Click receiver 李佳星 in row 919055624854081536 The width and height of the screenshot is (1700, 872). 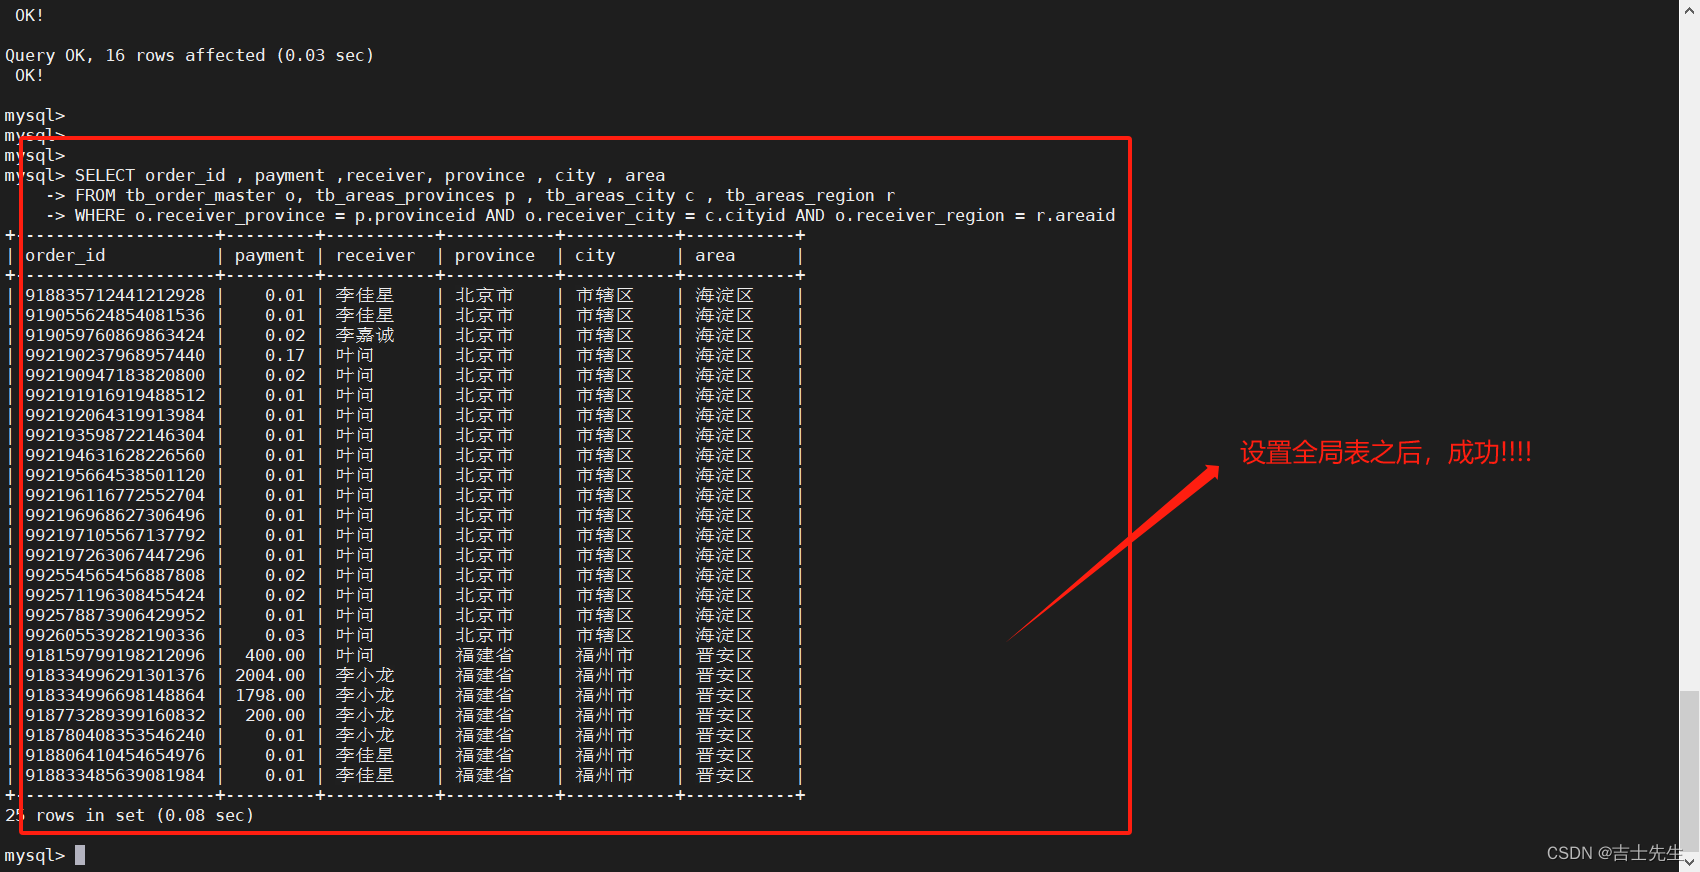(x=365, y=315)
